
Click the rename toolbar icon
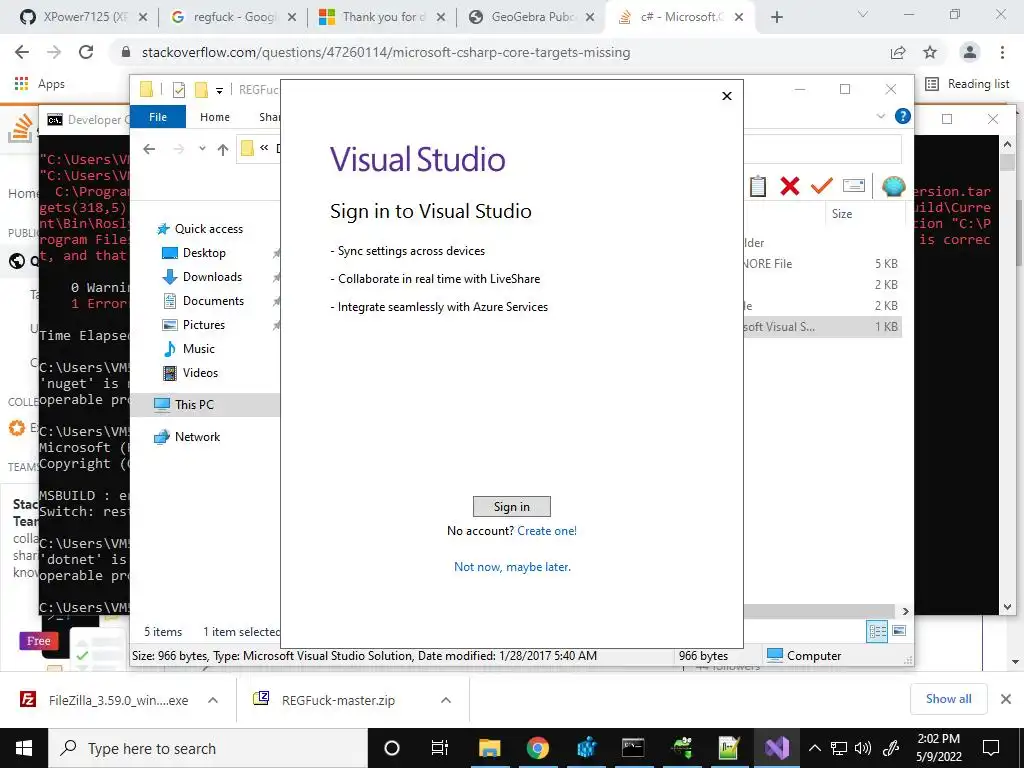pyautogui.click(x=854, y=186)
